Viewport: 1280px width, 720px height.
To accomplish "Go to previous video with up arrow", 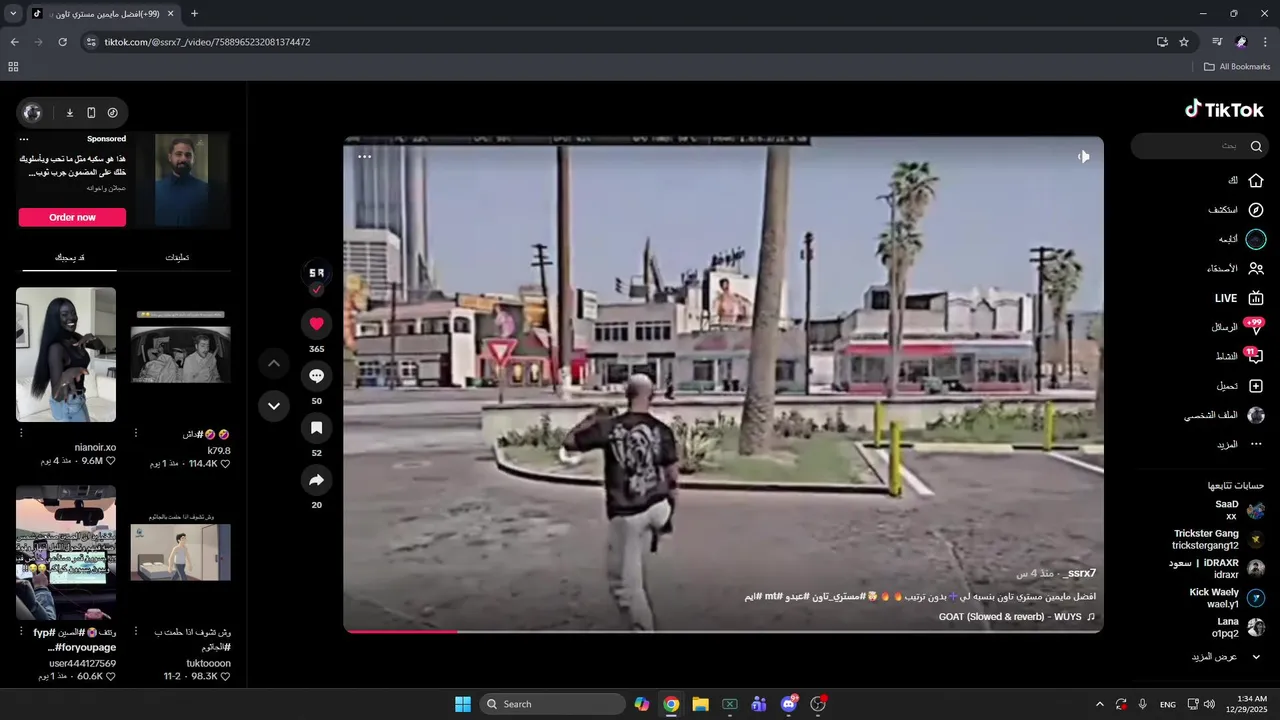I will [274, 364].
